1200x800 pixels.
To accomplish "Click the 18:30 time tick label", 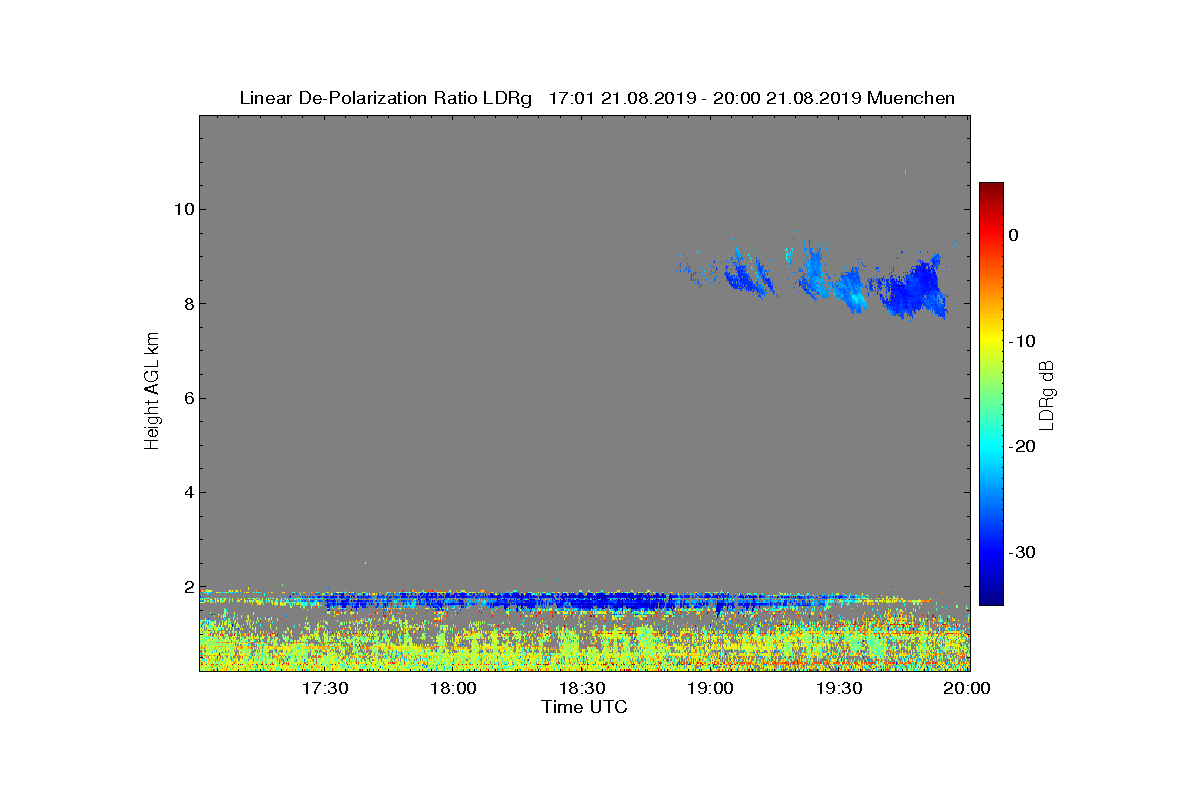I will click(x=583, y=688).
